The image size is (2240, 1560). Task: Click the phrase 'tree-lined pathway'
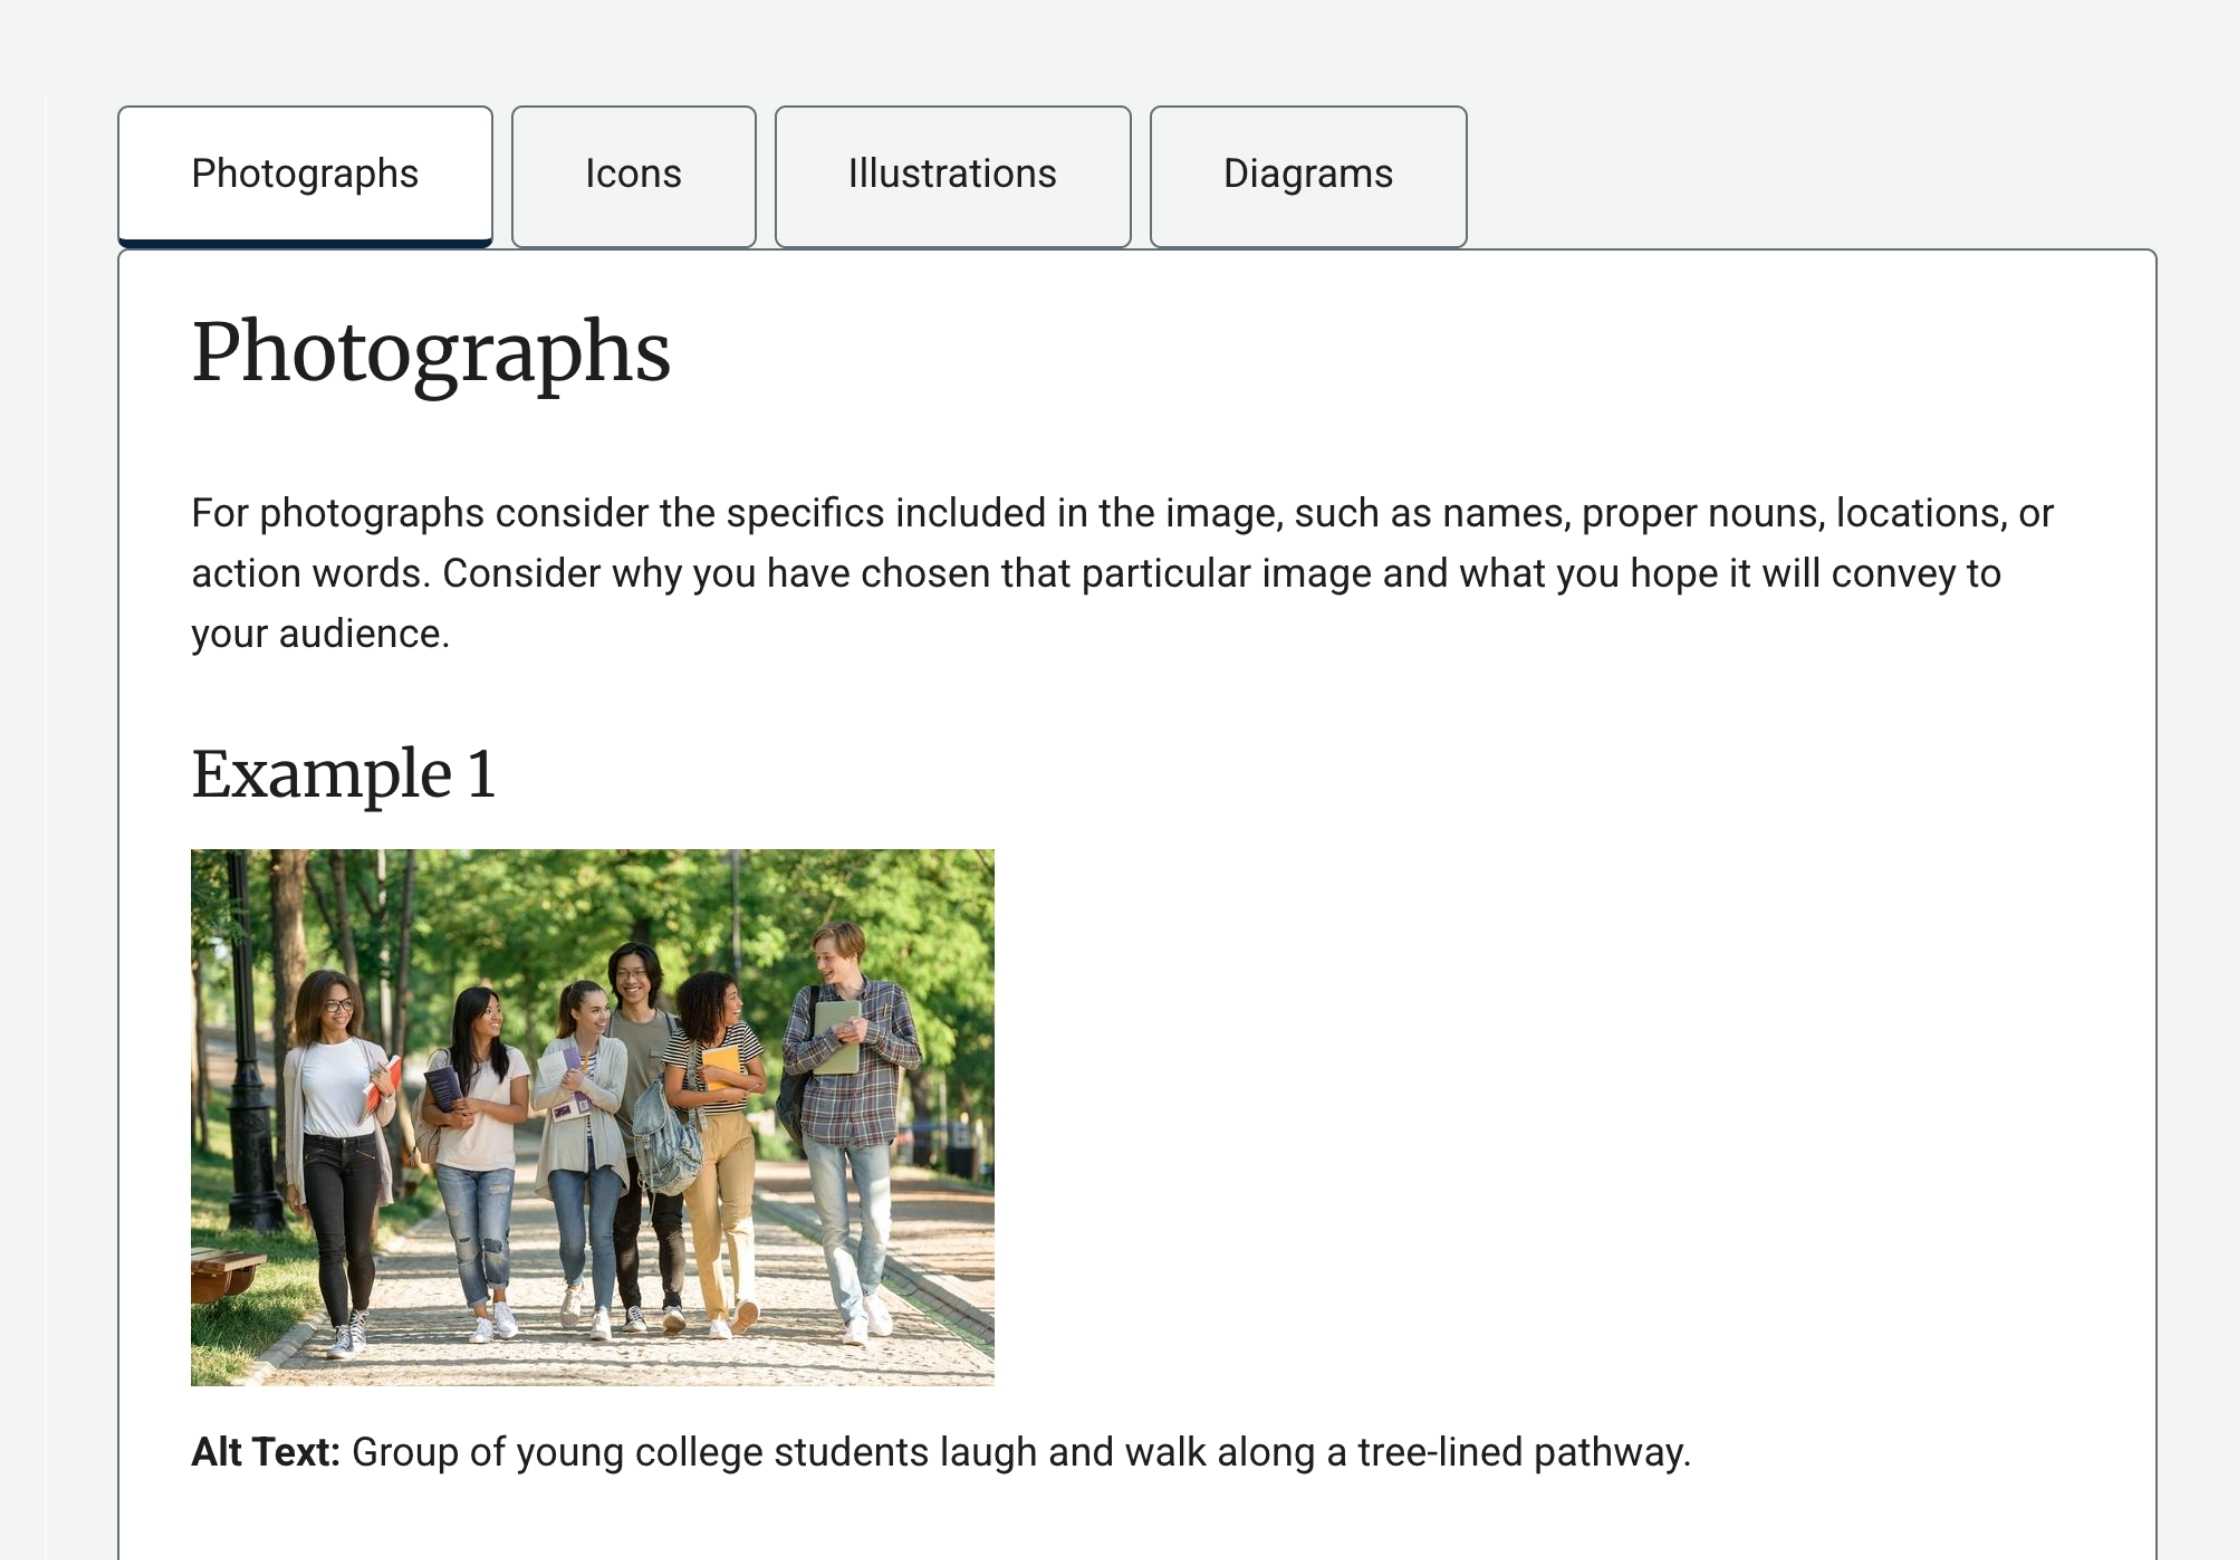tap(1522, 1452)
